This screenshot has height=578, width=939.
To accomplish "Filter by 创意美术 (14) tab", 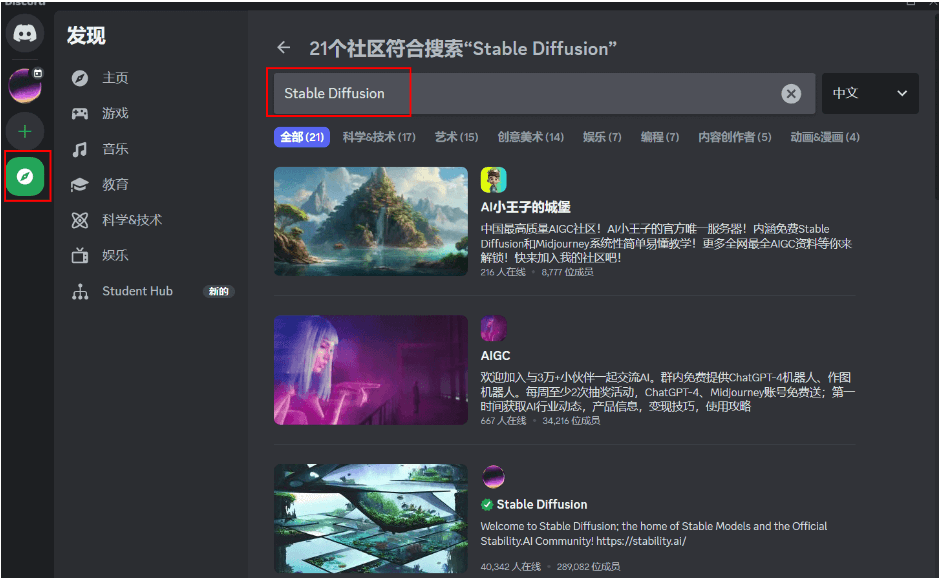I will point(531,137).
